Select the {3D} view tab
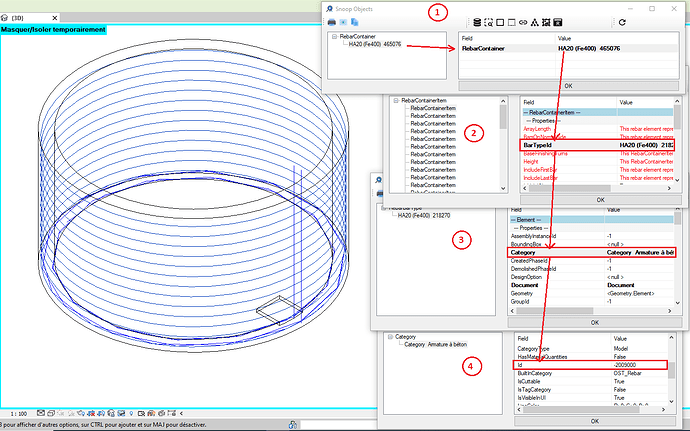Image resolution: width=690 pixels, height=431 pixels. (x=18, y=18)
